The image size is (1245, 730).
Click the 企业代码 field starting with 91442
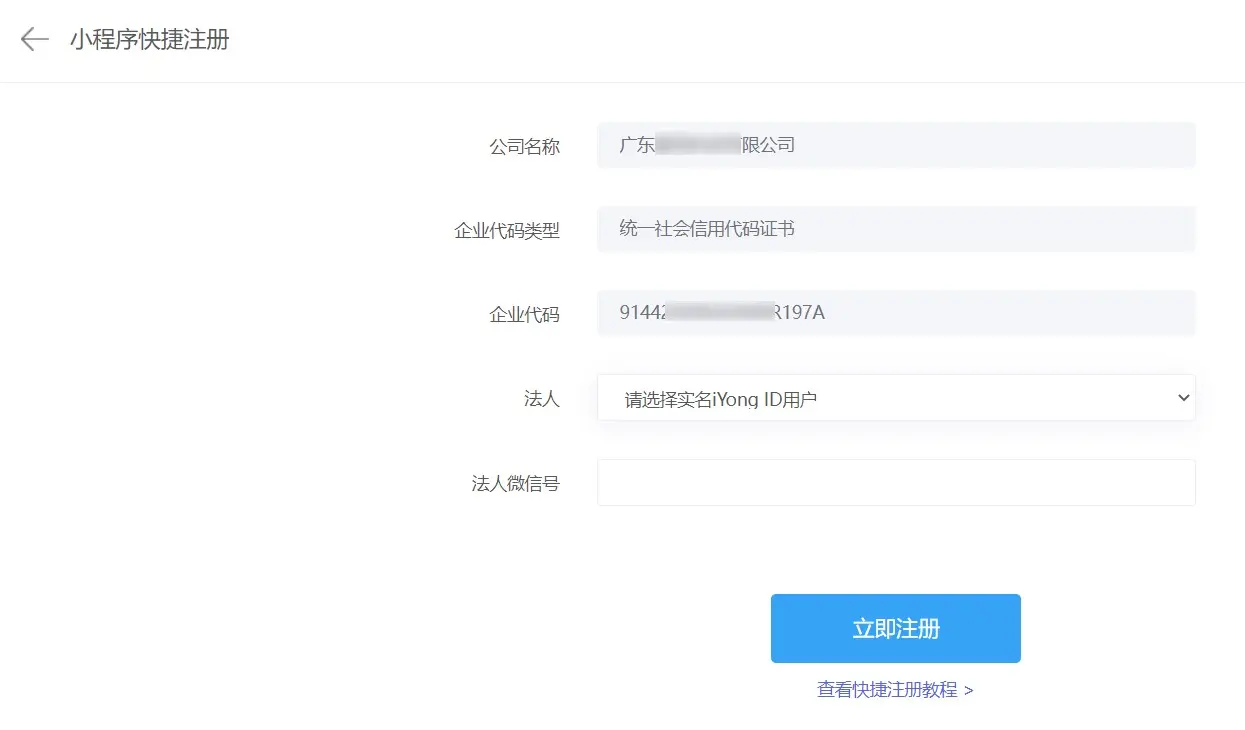point(895,312)
